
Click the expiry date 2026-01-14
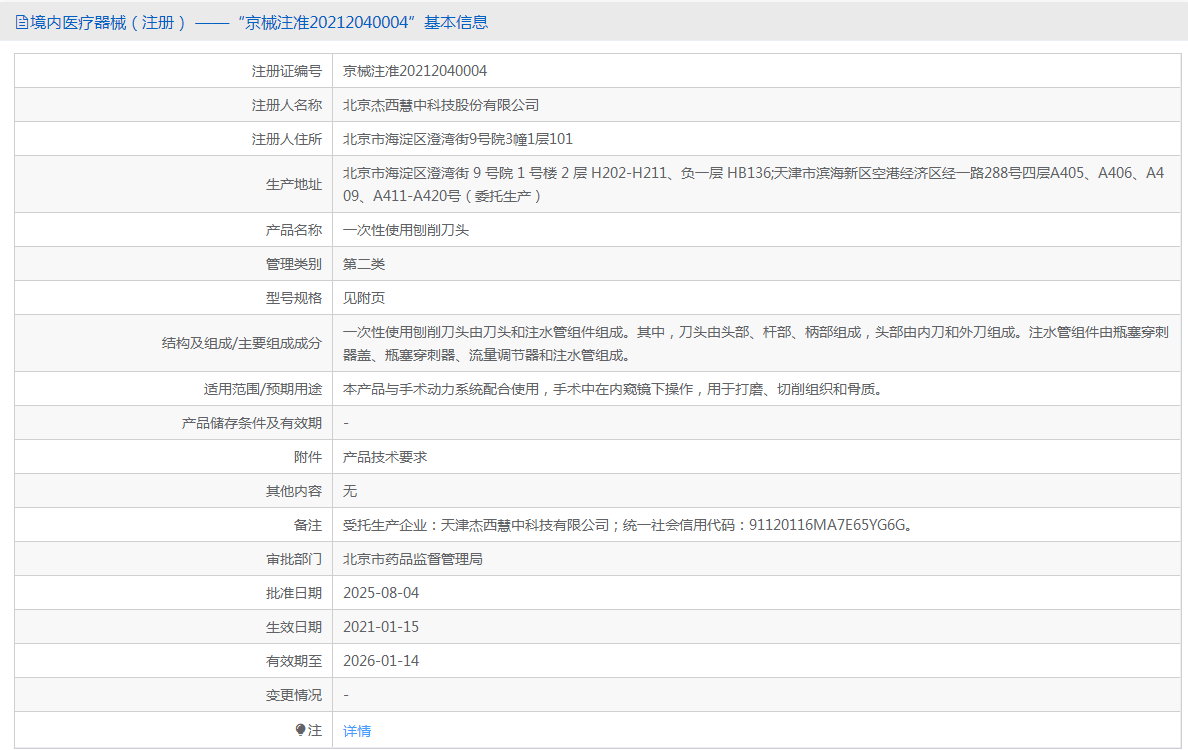pyautogui.click(x=381, y=661)
